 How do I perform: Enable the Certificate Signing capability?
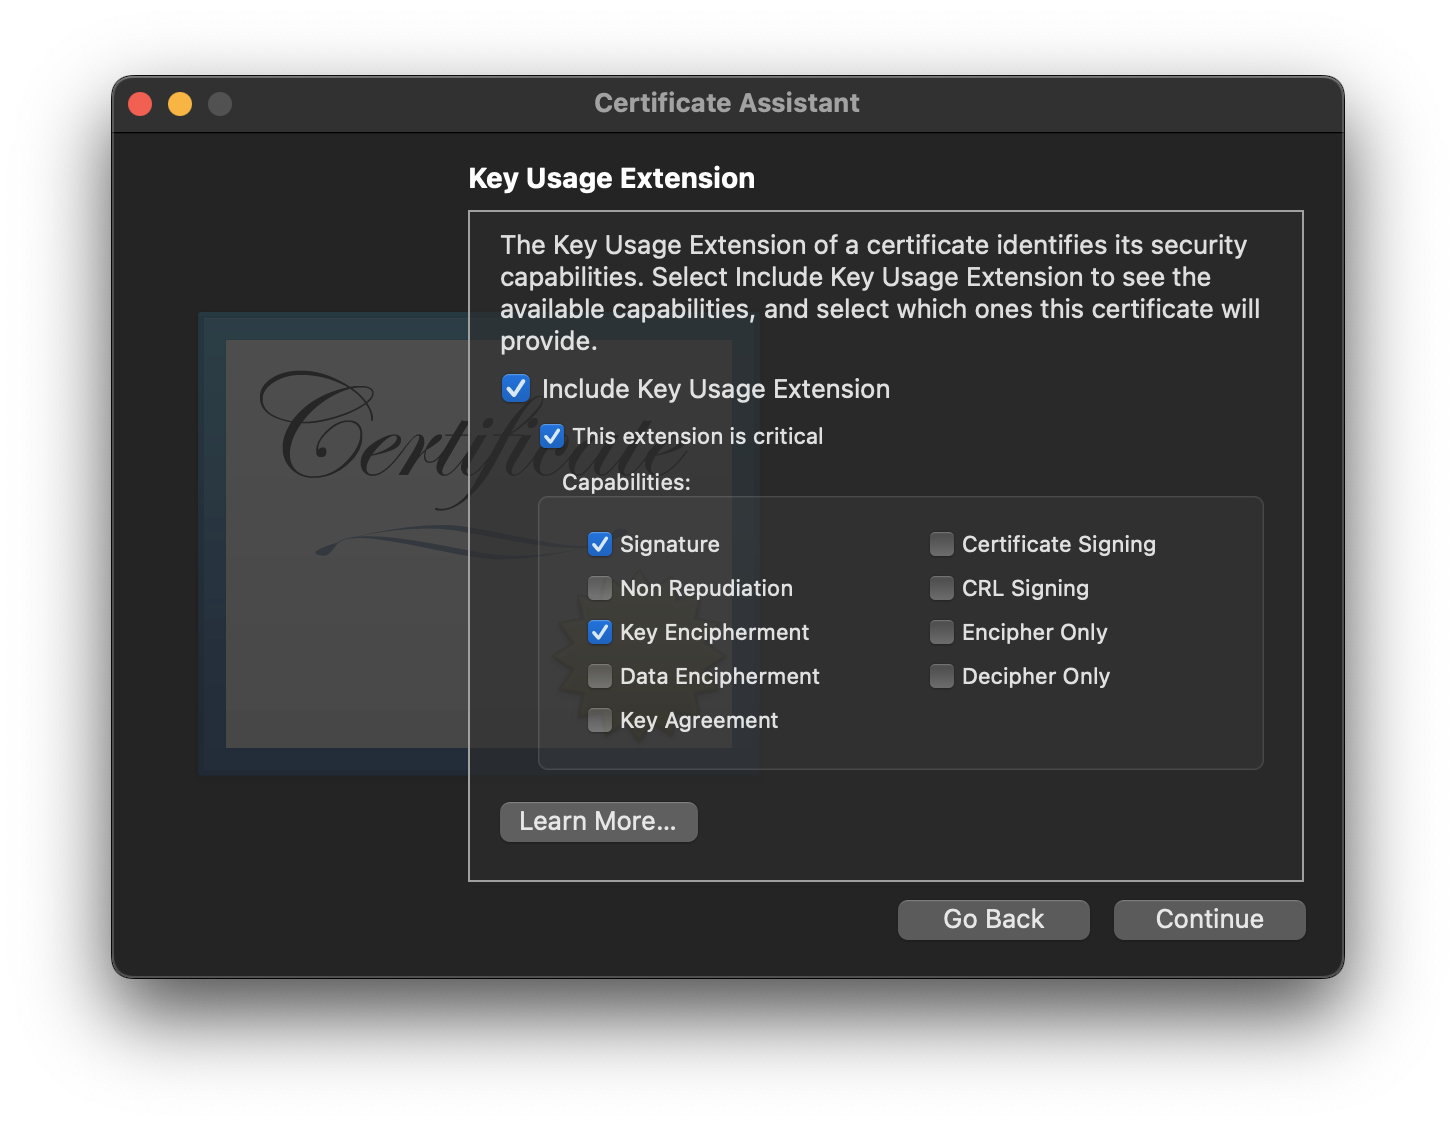pos(941,544)
